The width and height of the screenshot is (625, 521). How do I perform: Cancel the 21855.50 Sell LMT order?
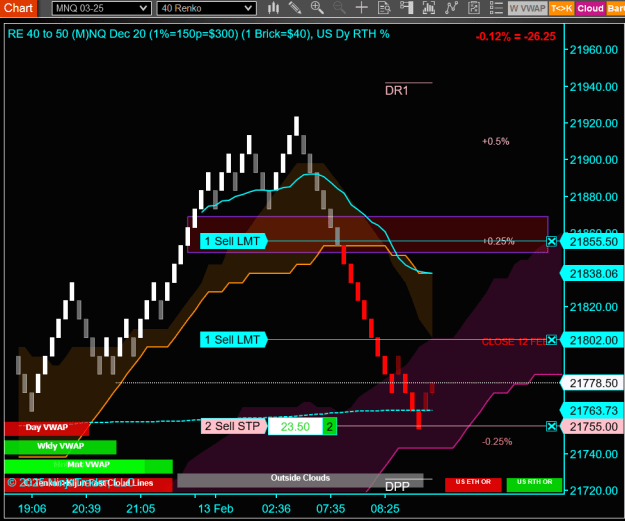tap(552, 241)
